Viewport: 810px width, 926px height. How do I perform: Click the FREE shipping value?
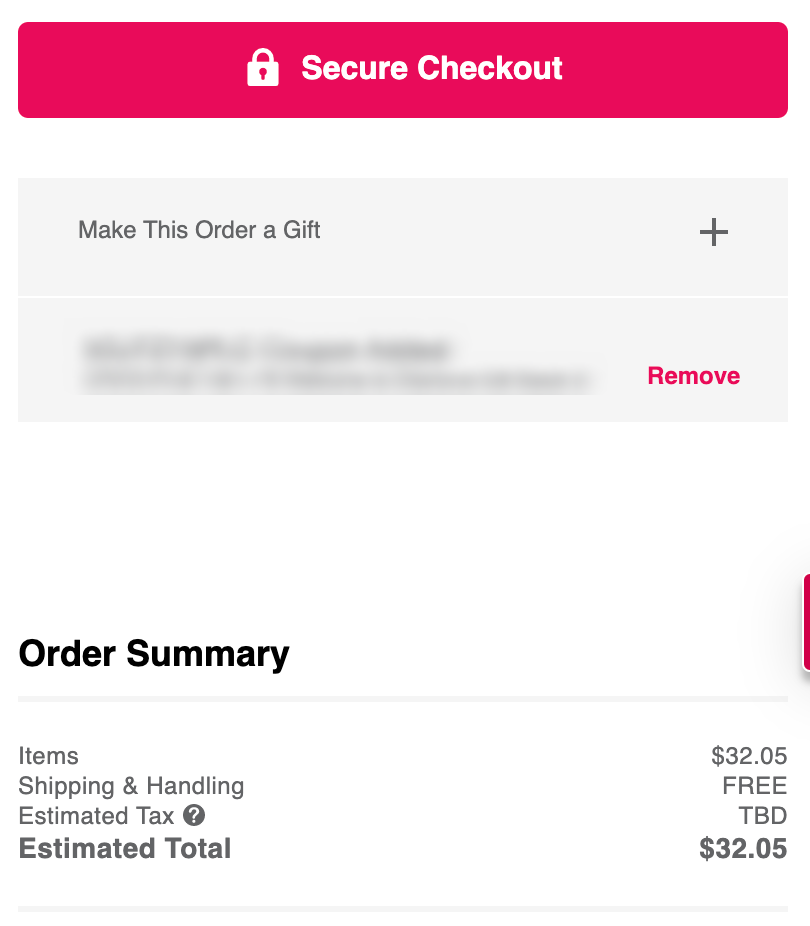pos(755,786)
